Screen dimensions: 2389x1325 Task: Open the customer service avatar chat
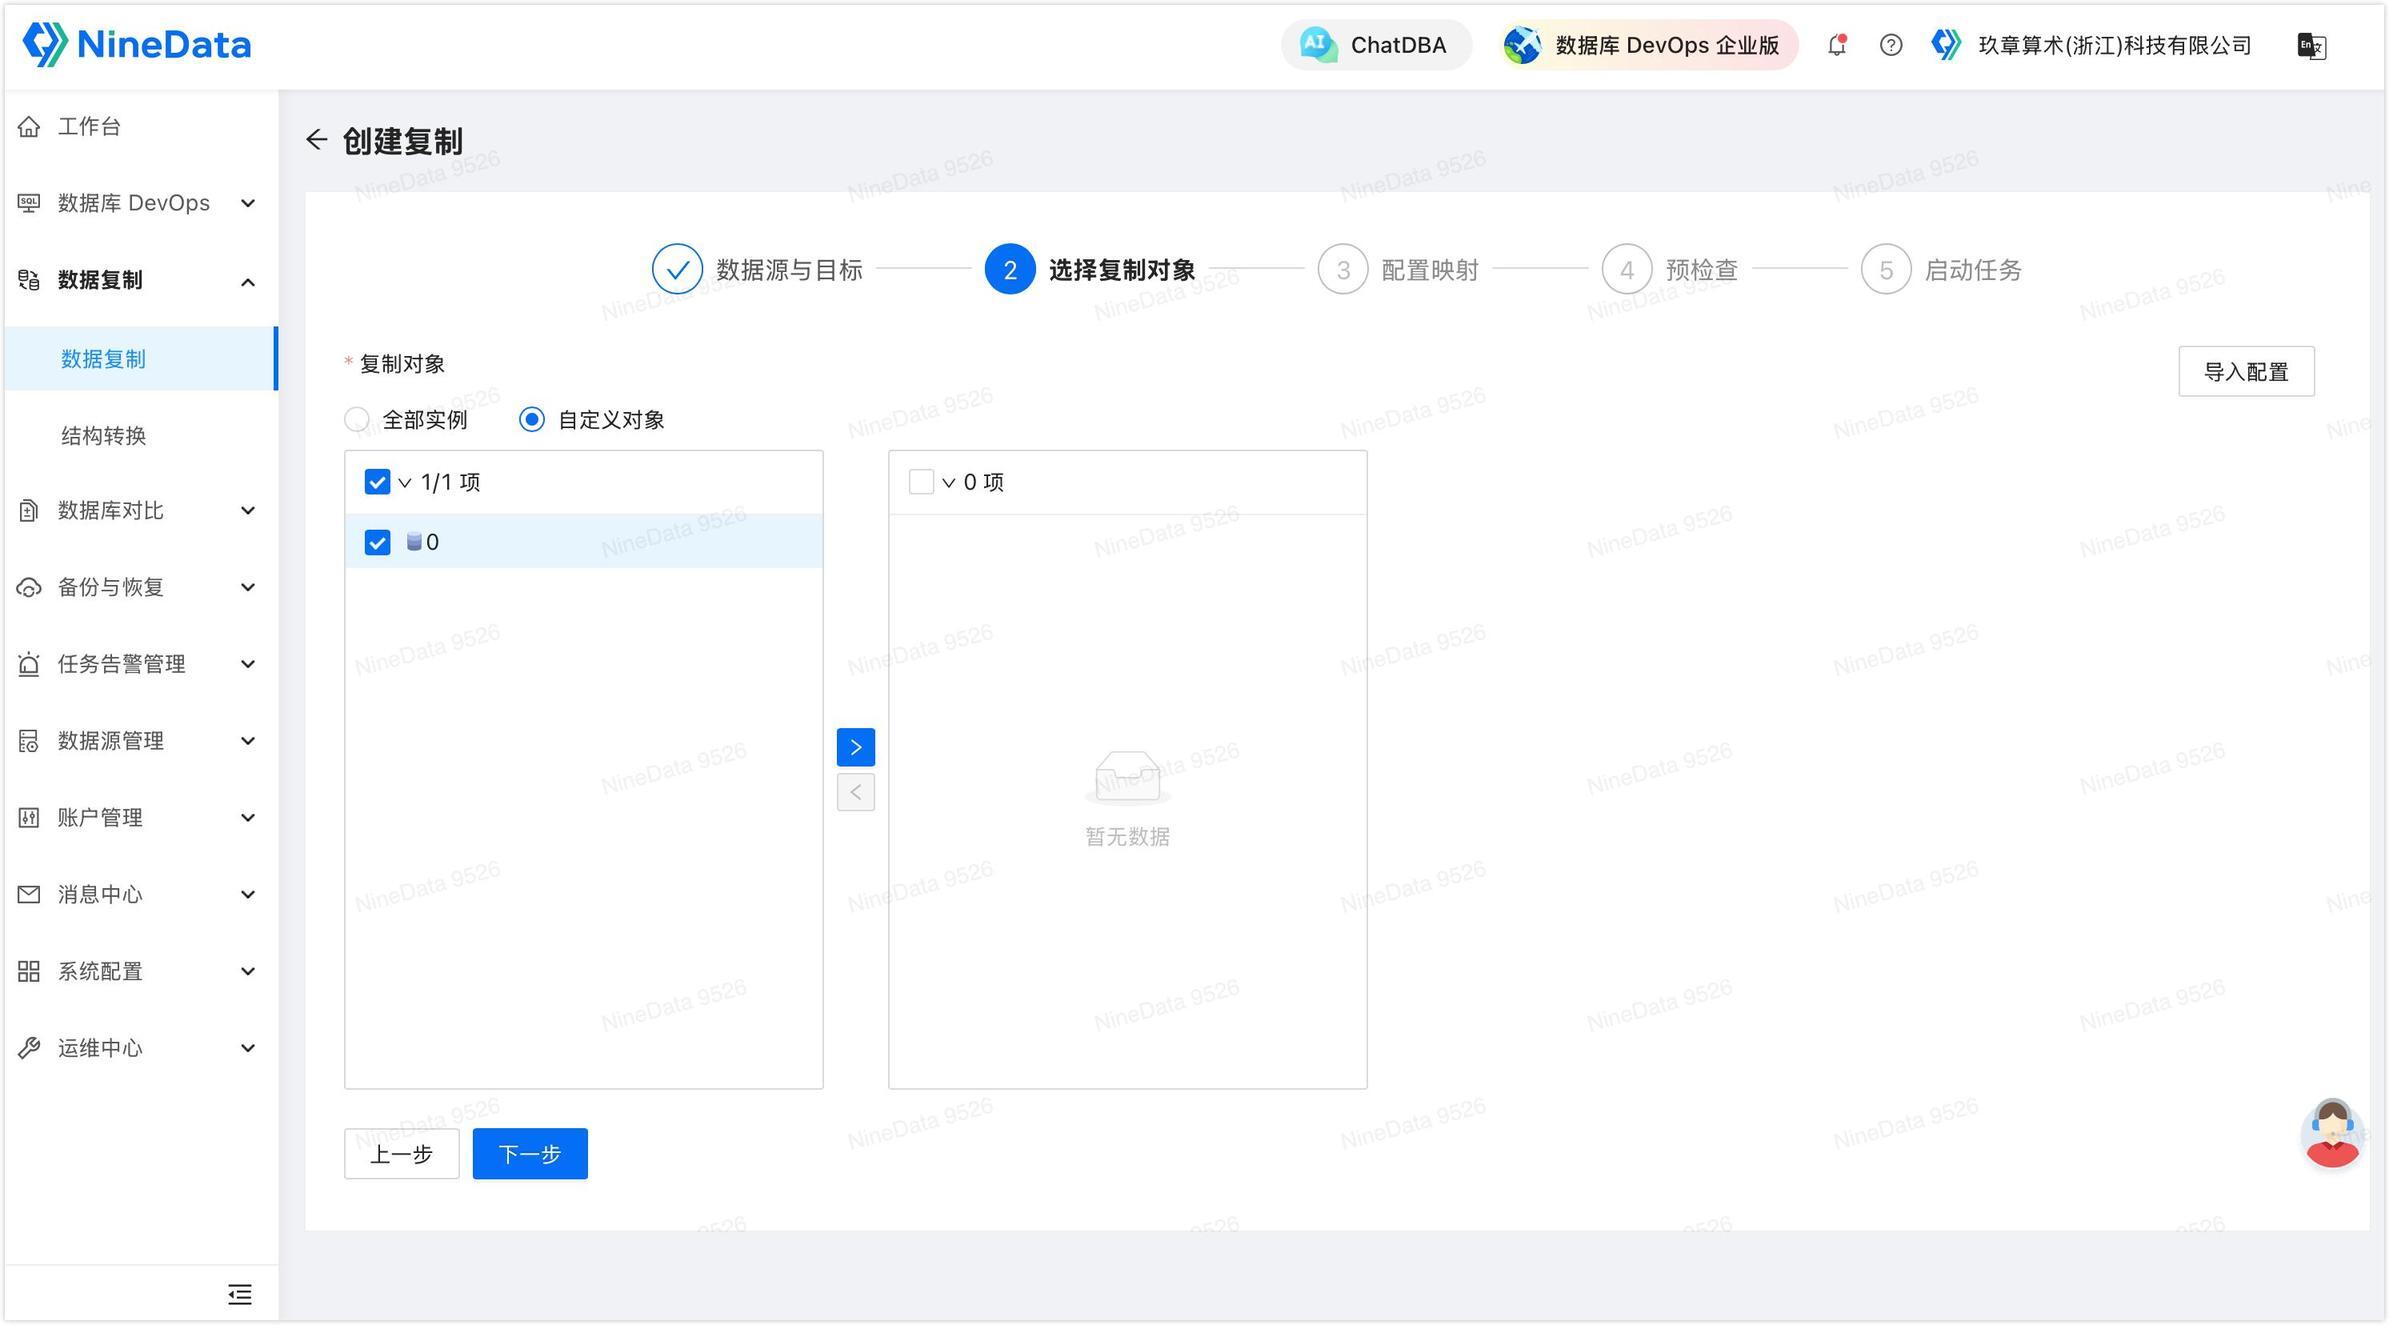pos(2332,1133)
